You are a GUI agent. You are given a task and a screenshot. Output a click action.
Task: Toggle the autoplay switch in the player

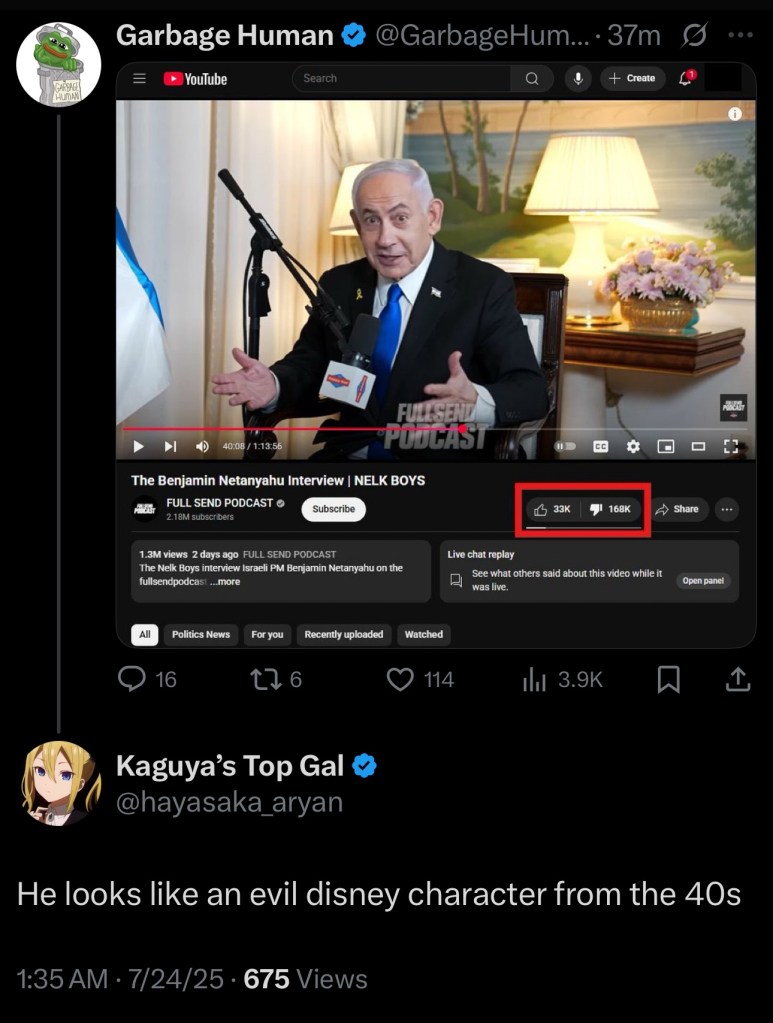coord(566,446)
